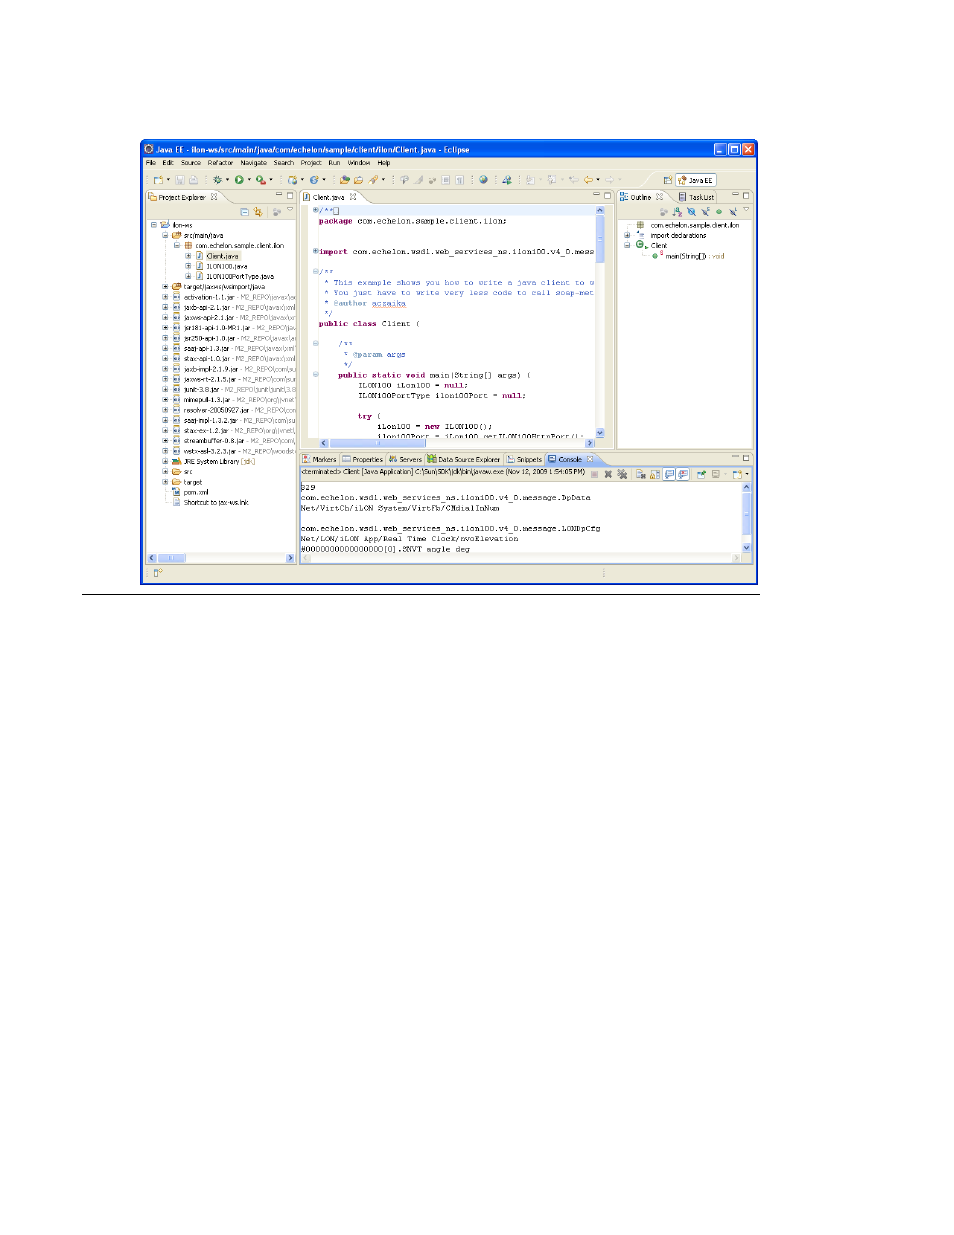Open the Open Console dropdown icon
Screen dimensions: 954x1235
point(739,474)
